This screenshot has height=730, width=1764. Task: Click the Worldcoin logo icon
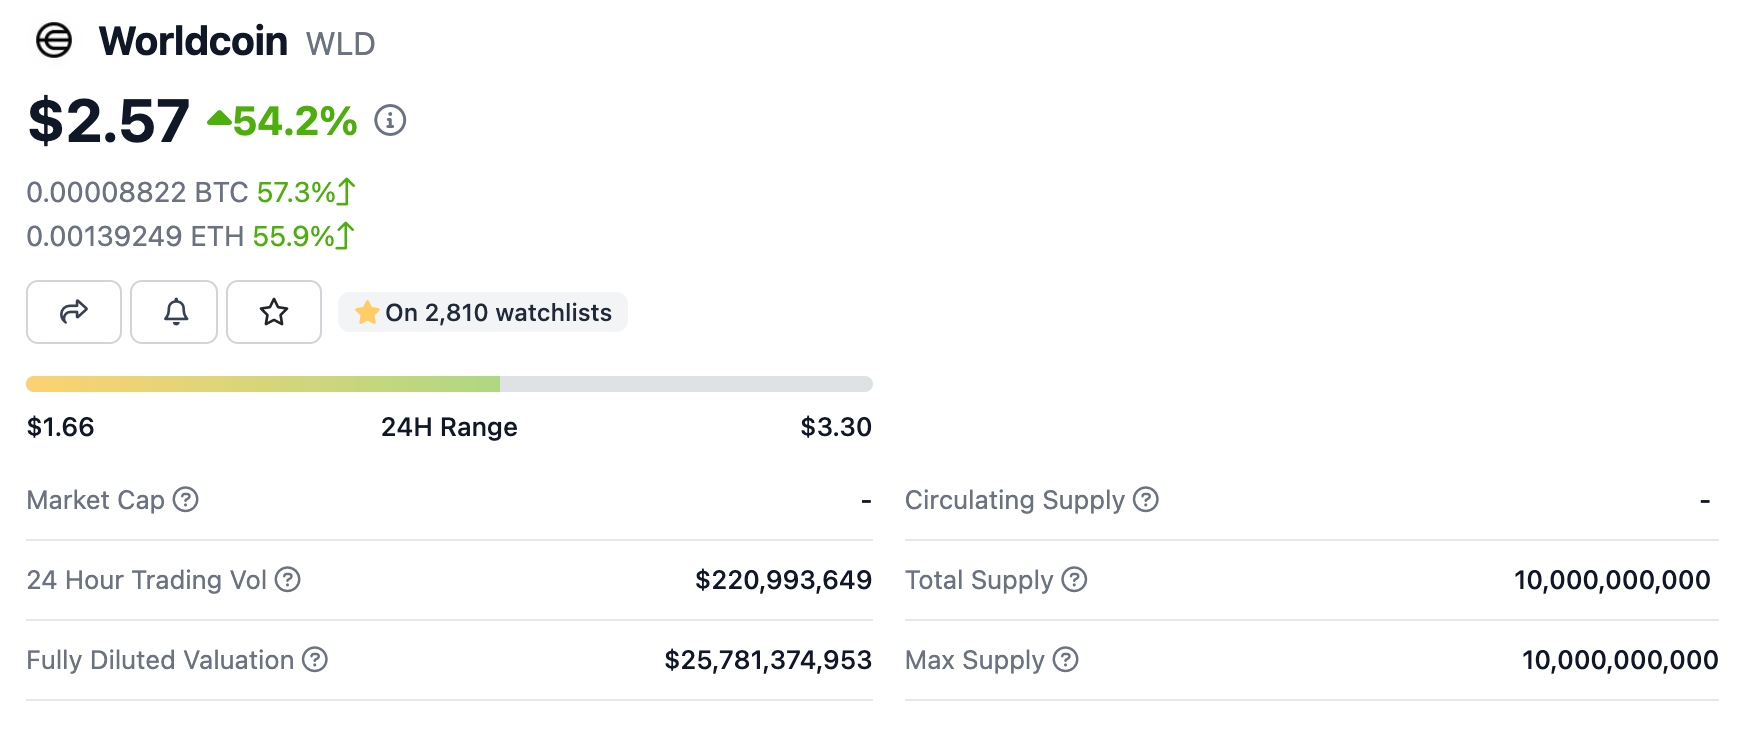(x=54, y=41)
